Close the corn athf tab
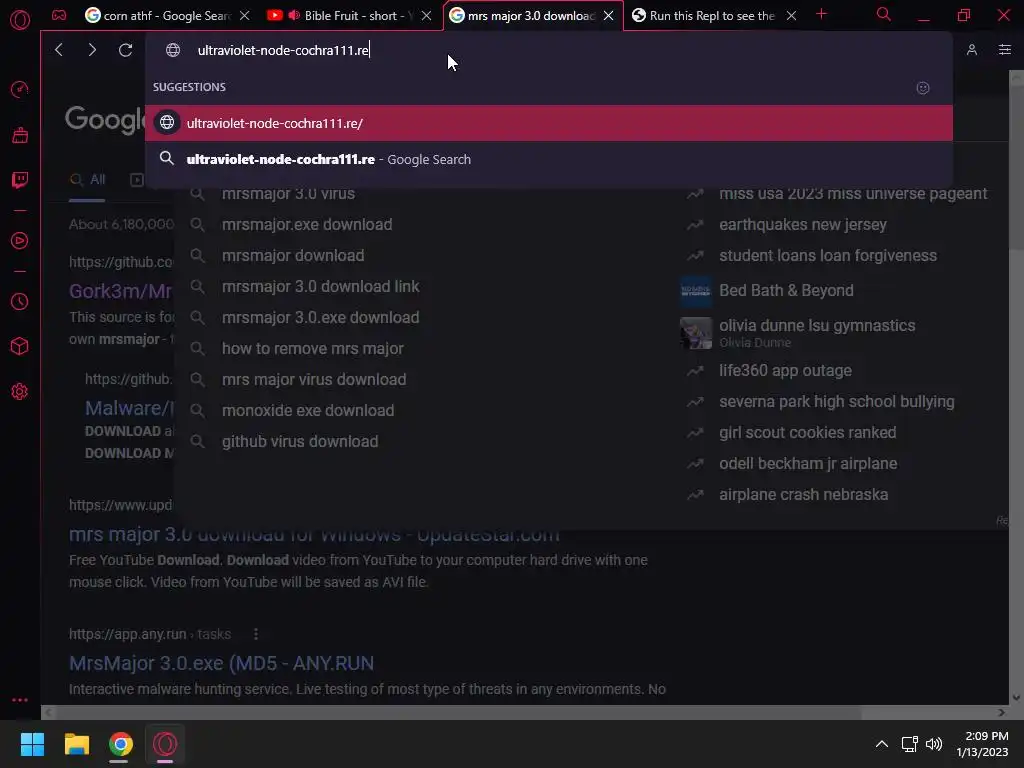The image size is (1024, 768). pyautogui.click(x=244, y=16)
